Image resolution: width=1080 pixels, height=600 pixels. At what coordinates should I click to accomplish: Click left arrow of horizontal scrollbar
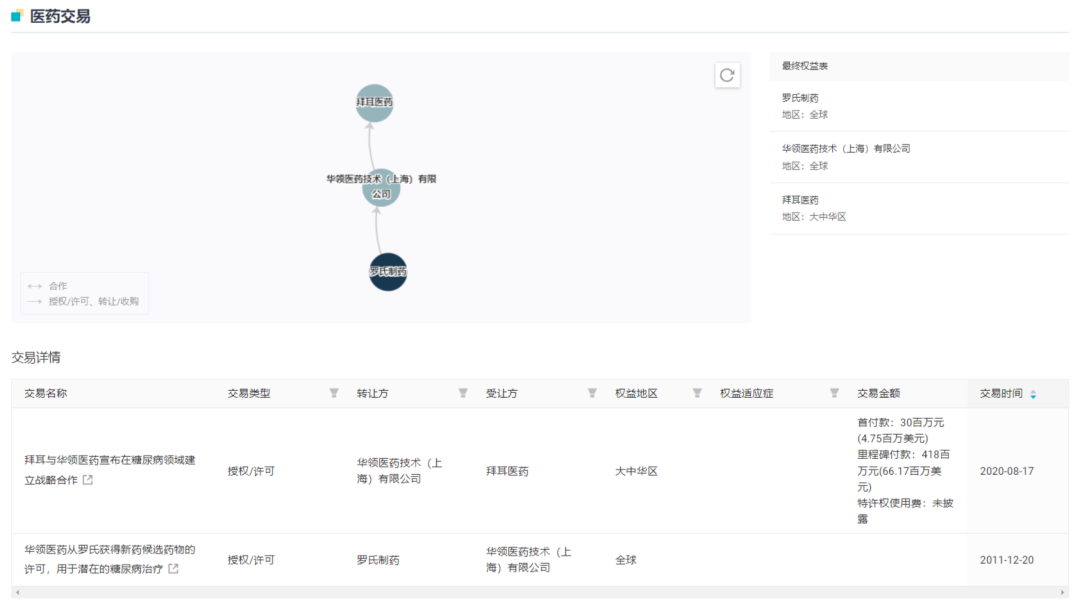pyautogui.click(x=17, y=592)
